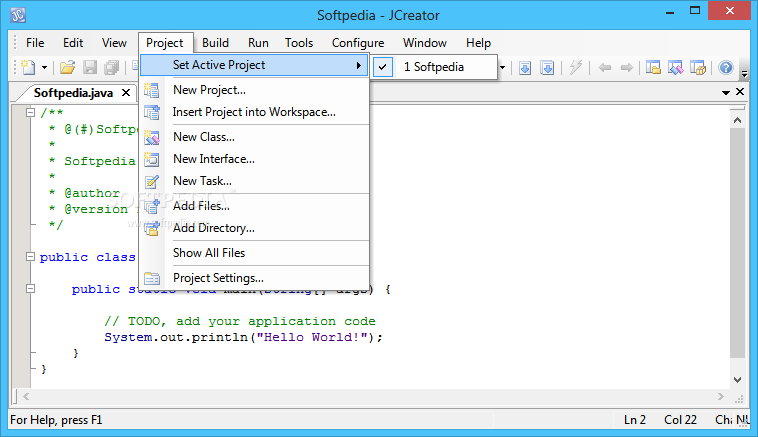Click the New Interface menu icon
The width and height of the screenshot is (758, 437).
(151, 159)
